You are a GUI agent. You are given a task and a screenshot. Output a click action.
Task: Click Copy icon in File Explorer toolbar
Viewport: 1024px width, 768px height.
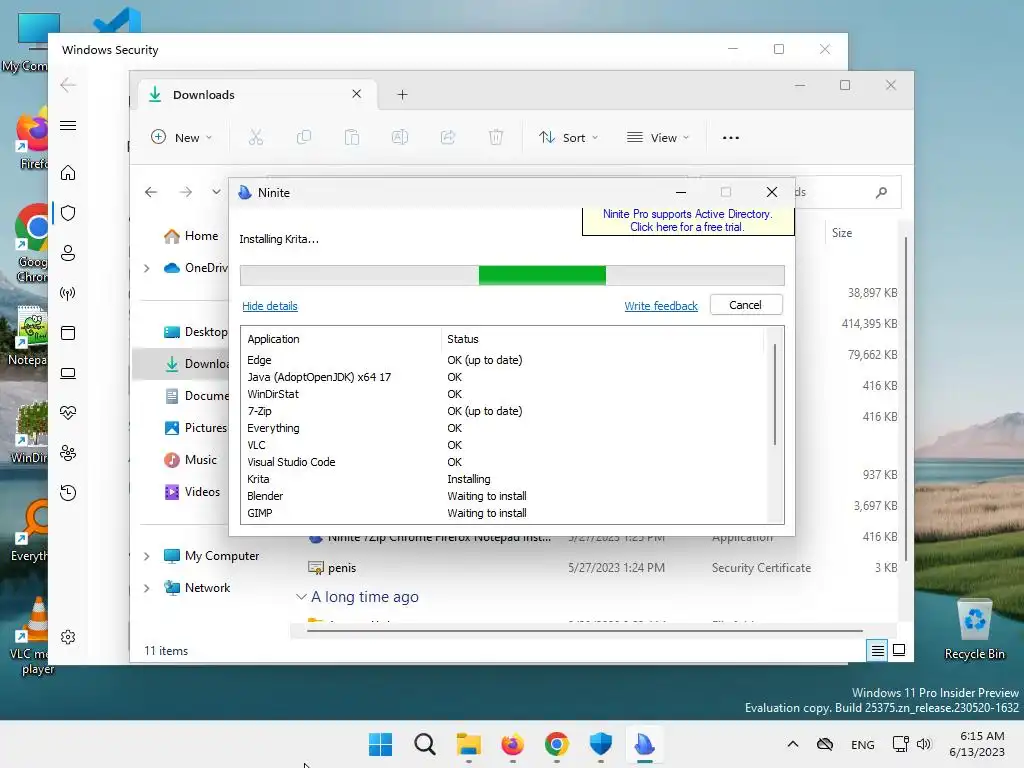pos(304,137)
